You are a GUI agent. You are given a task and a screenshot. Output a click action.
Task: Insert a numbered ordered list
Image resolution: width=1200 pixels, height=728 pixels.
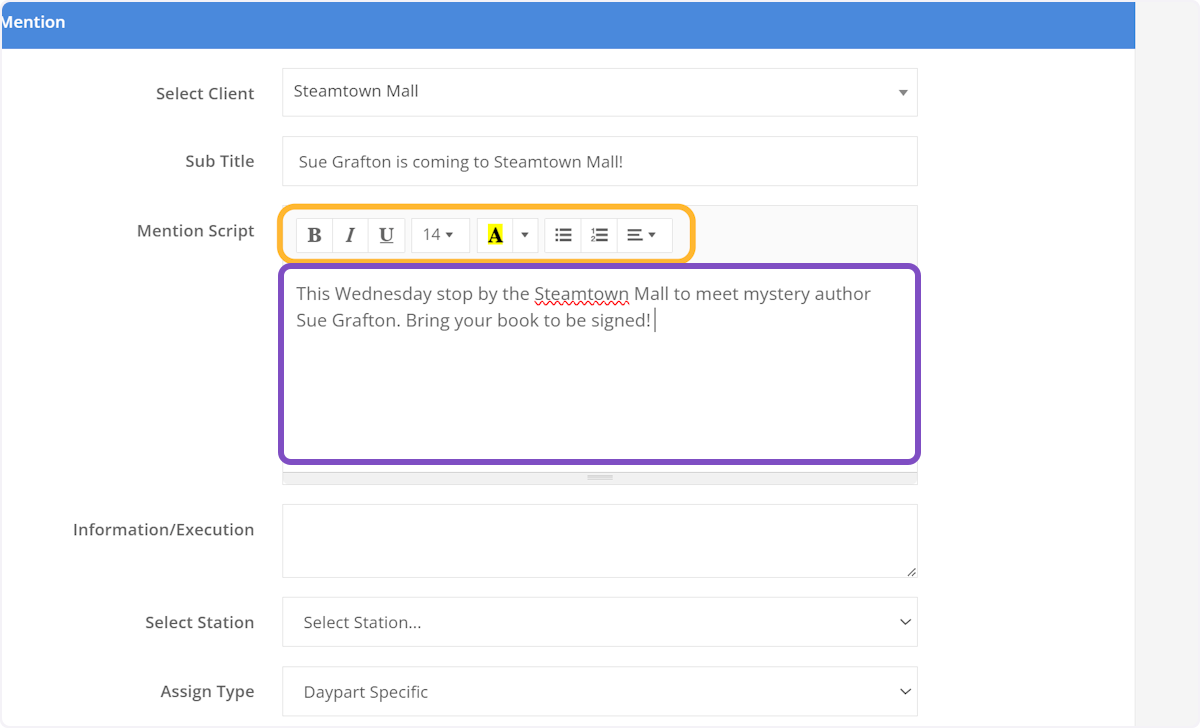(x=599, y=235)
